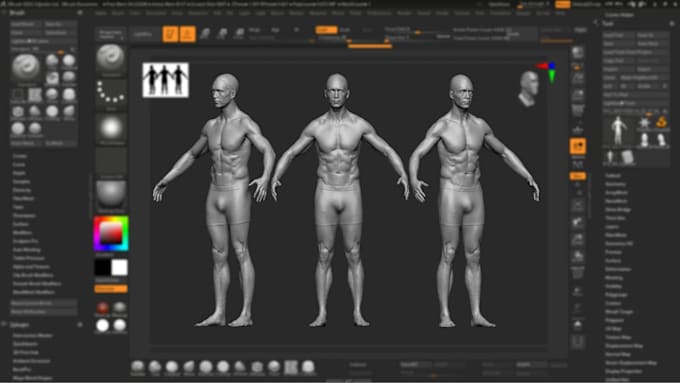This screenshot has height=383, width=680.
Task: Toggle the orange Alternate button under SwitchColor
Action: pos(111,289)
